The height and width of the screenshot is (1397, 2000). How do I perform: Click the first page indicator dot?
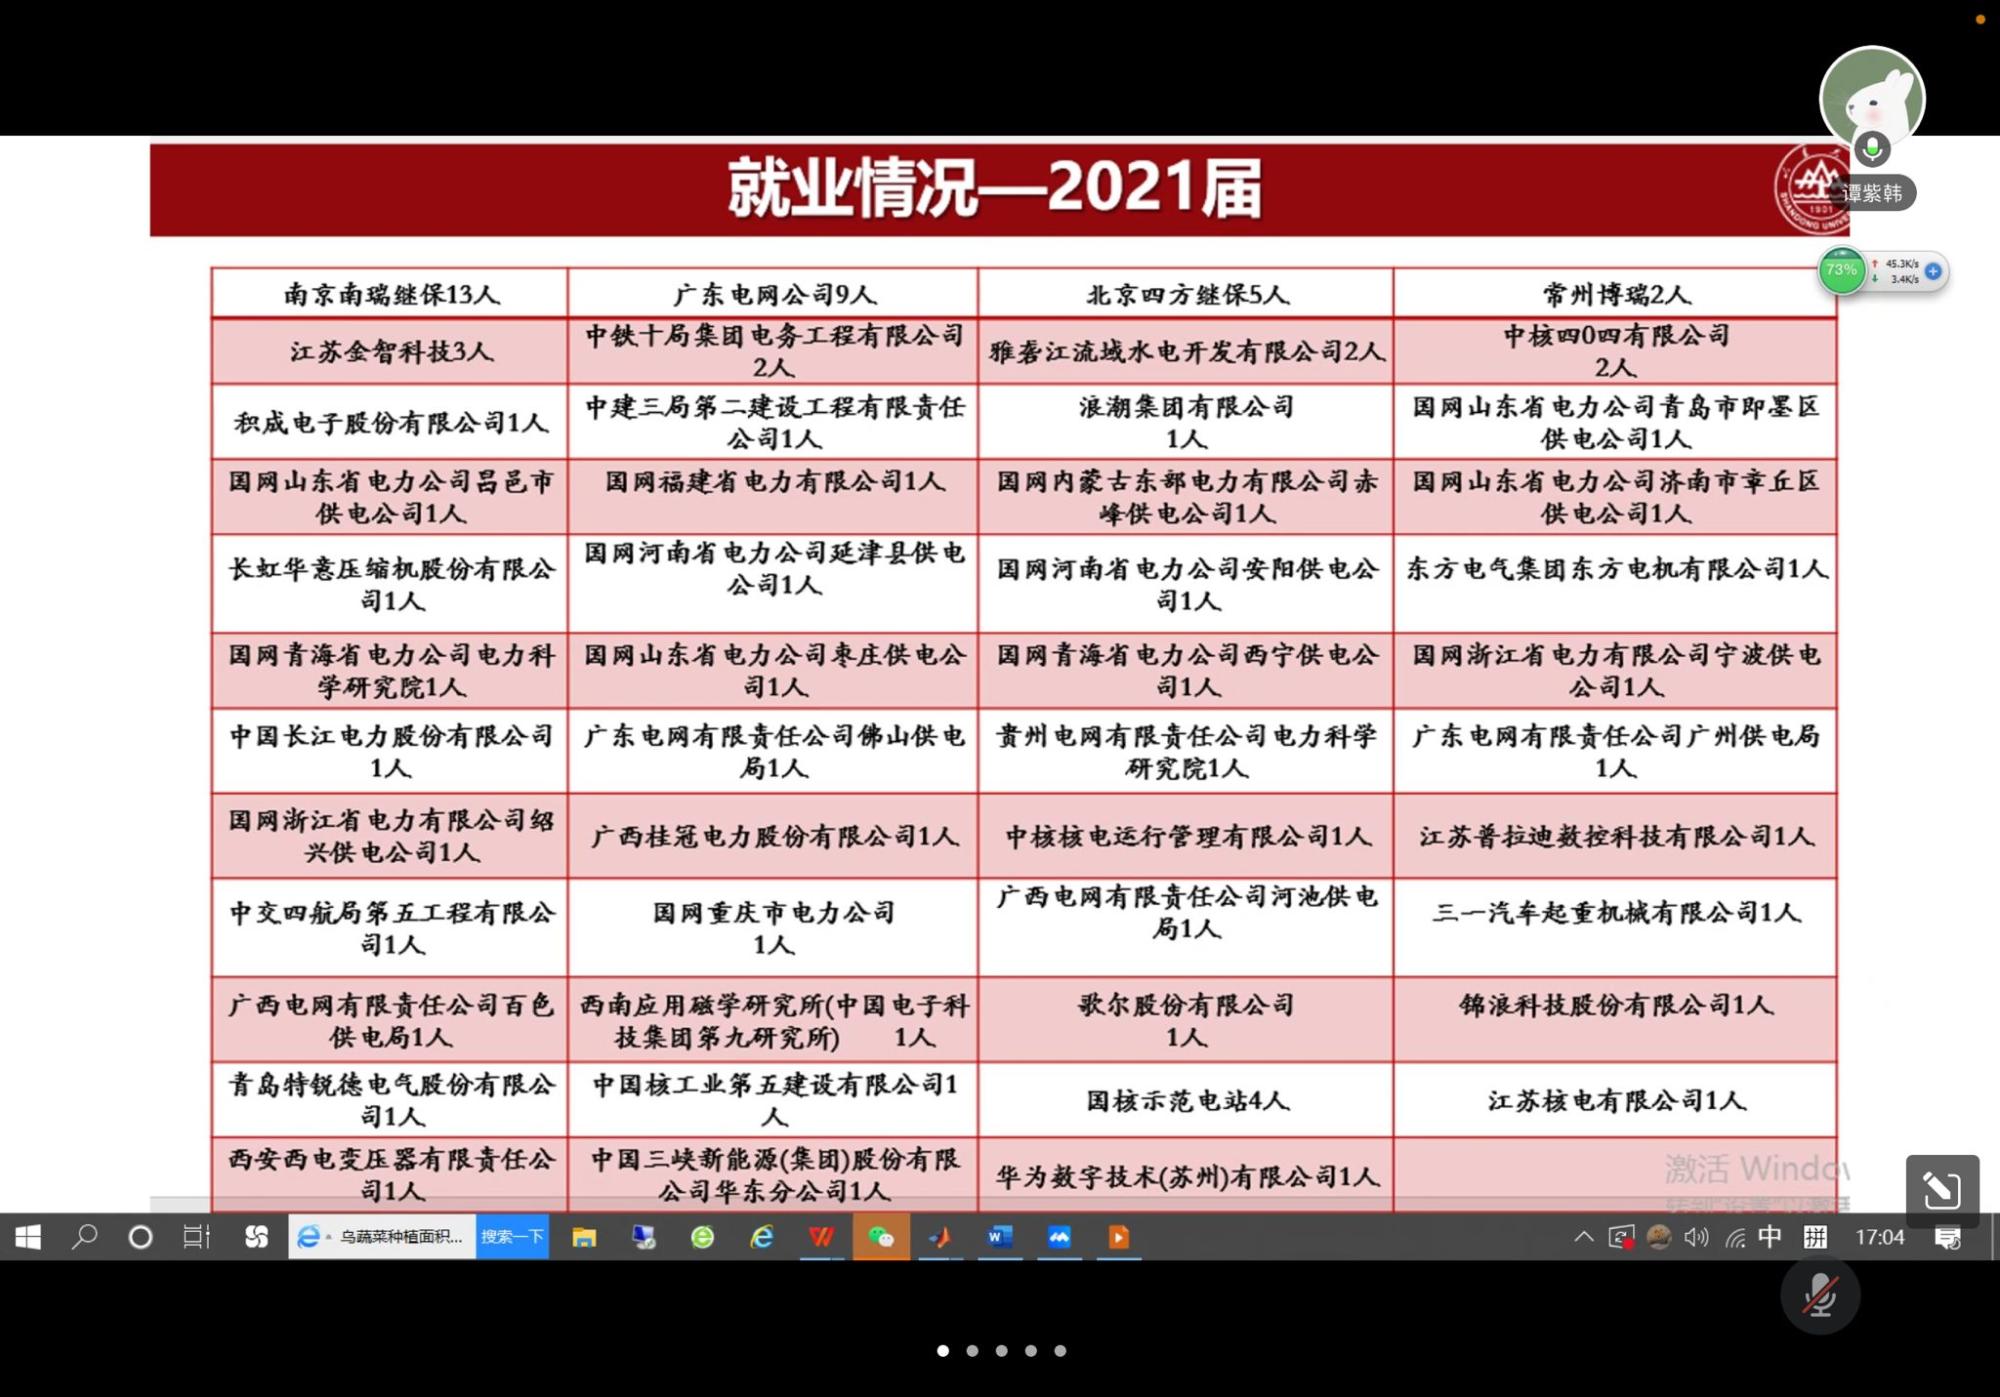(x=942, y=1350)
